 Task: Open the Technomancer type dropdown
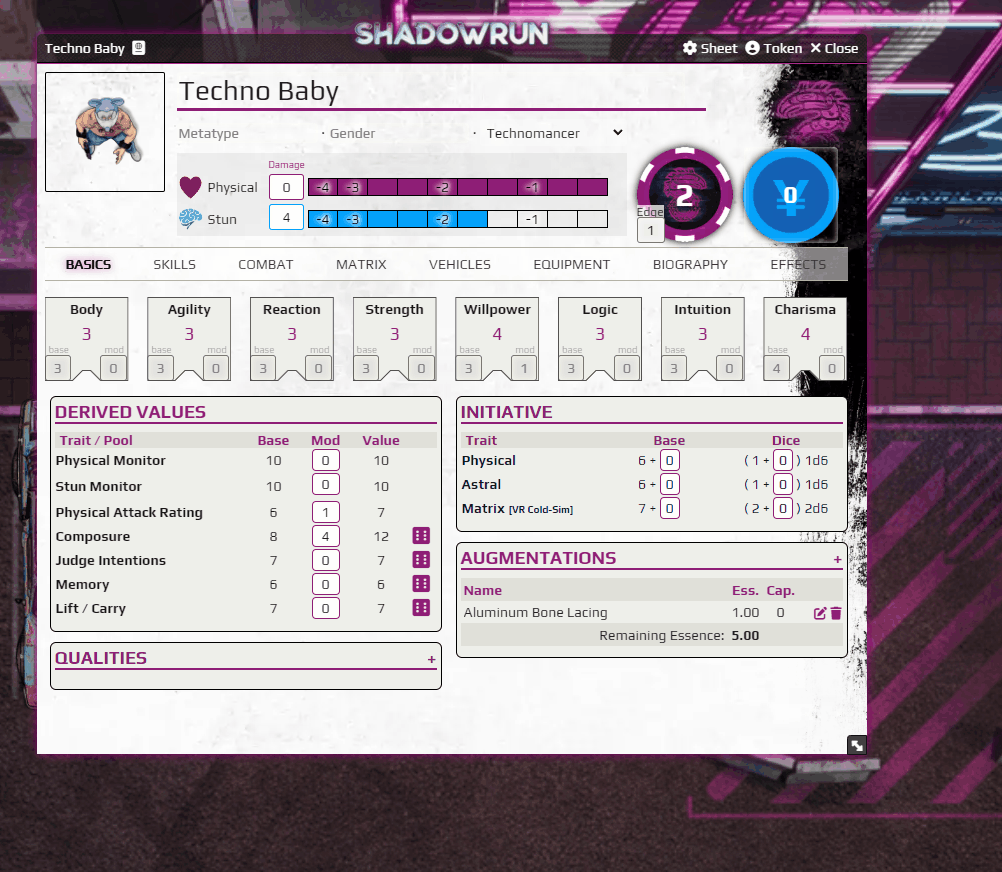(x=554, y=133)
